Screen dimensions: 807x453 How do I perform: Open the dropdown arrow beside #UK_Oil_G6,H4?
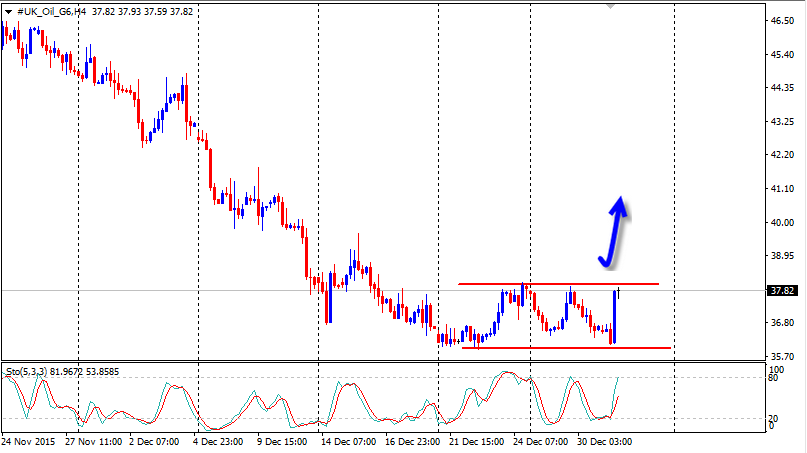[x=8, y=11]
